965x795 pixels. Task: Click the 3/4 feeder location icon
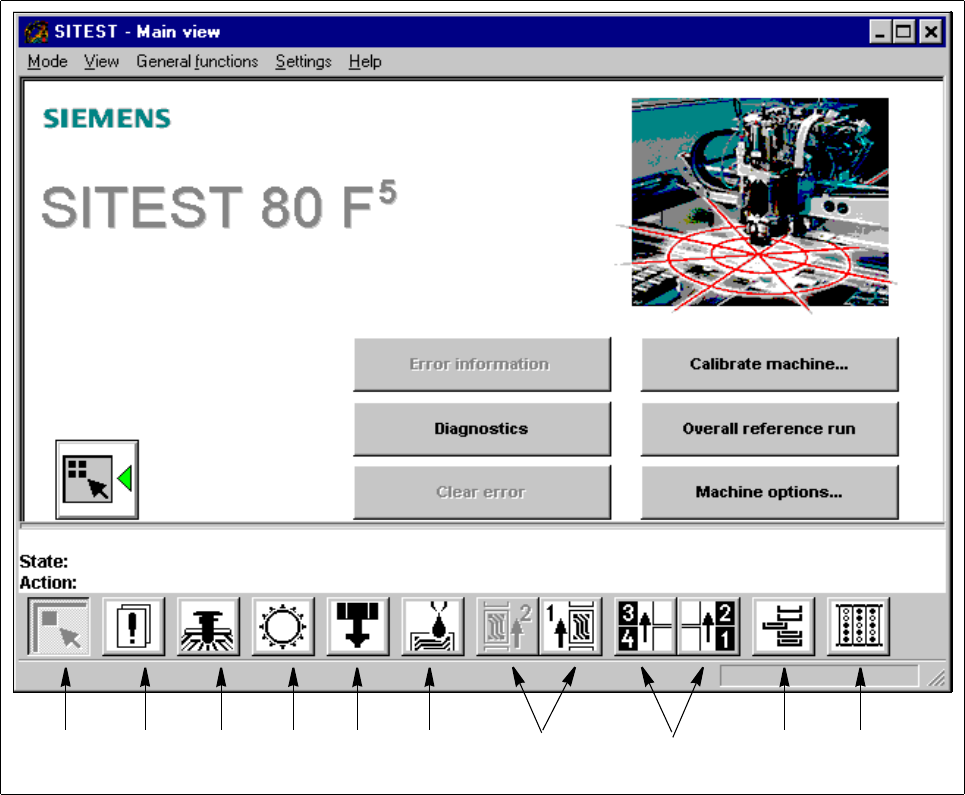(x=646, y=626)
